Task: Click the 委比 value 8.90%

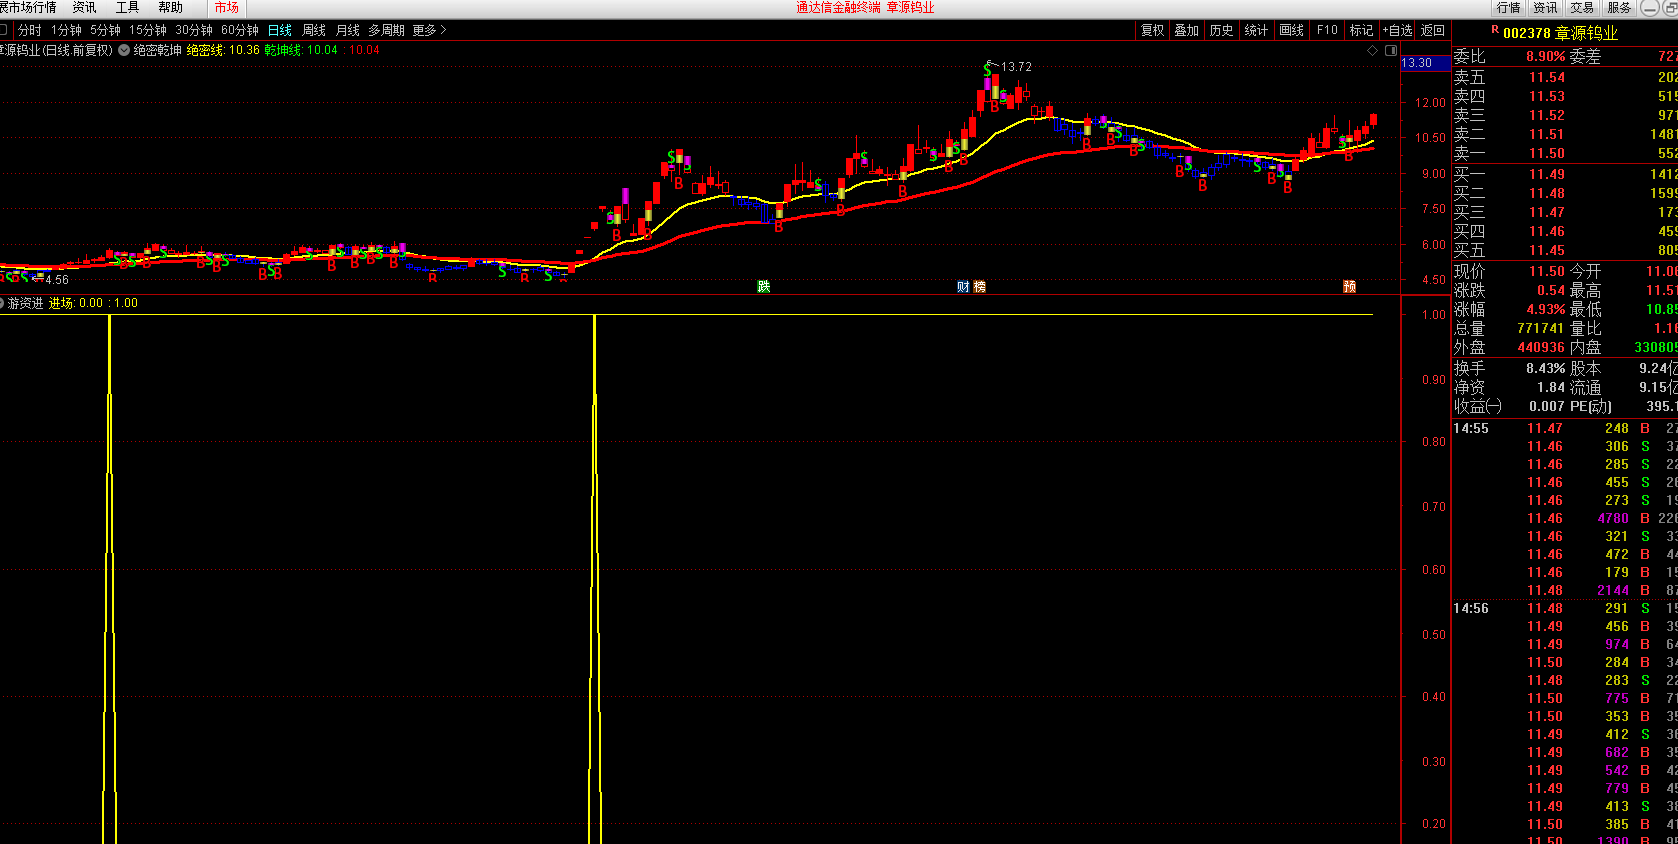Action: coord(1546,56)
